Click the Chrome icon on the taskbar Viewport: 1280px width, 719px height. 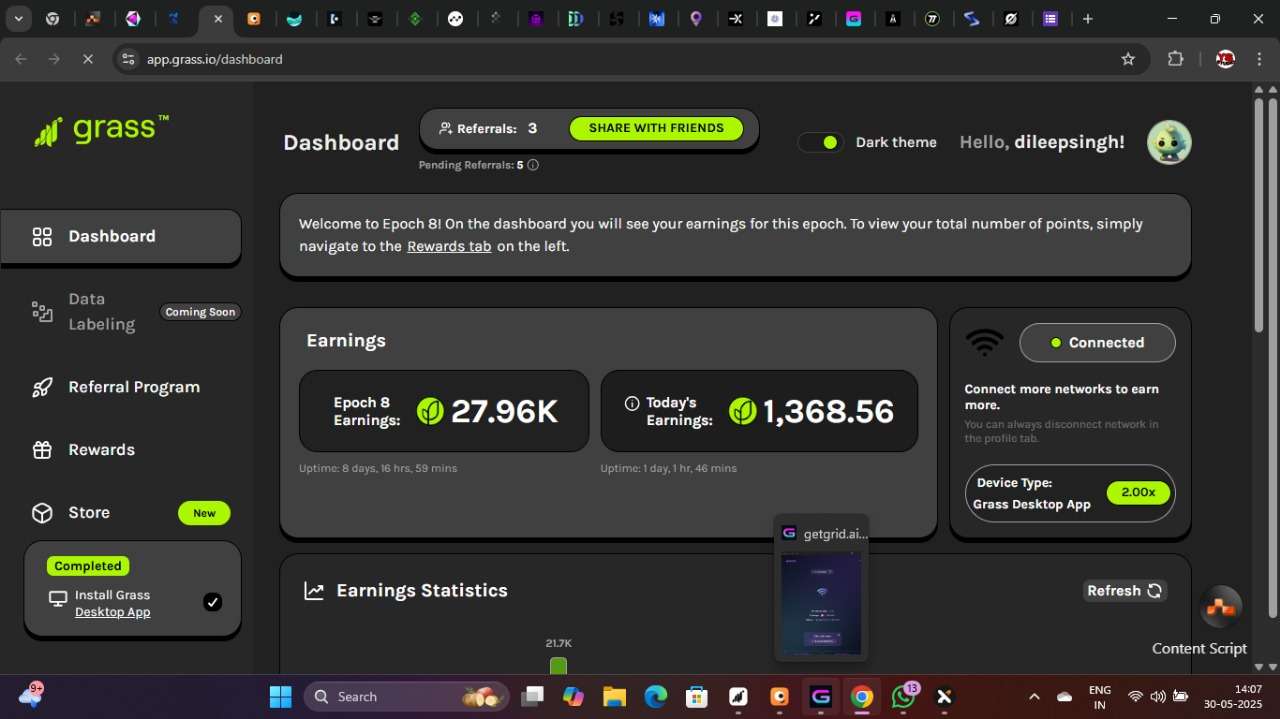tap(862, 697)
